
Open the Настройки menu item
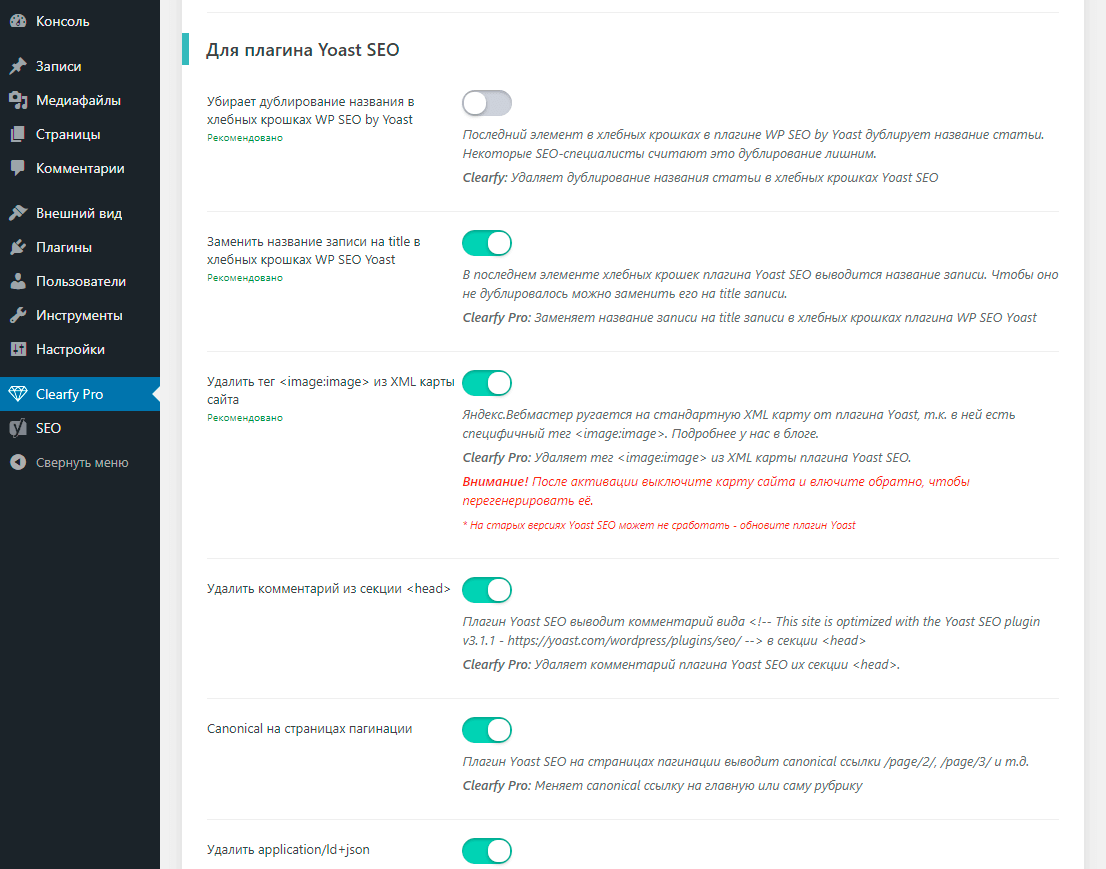point(80,349)
